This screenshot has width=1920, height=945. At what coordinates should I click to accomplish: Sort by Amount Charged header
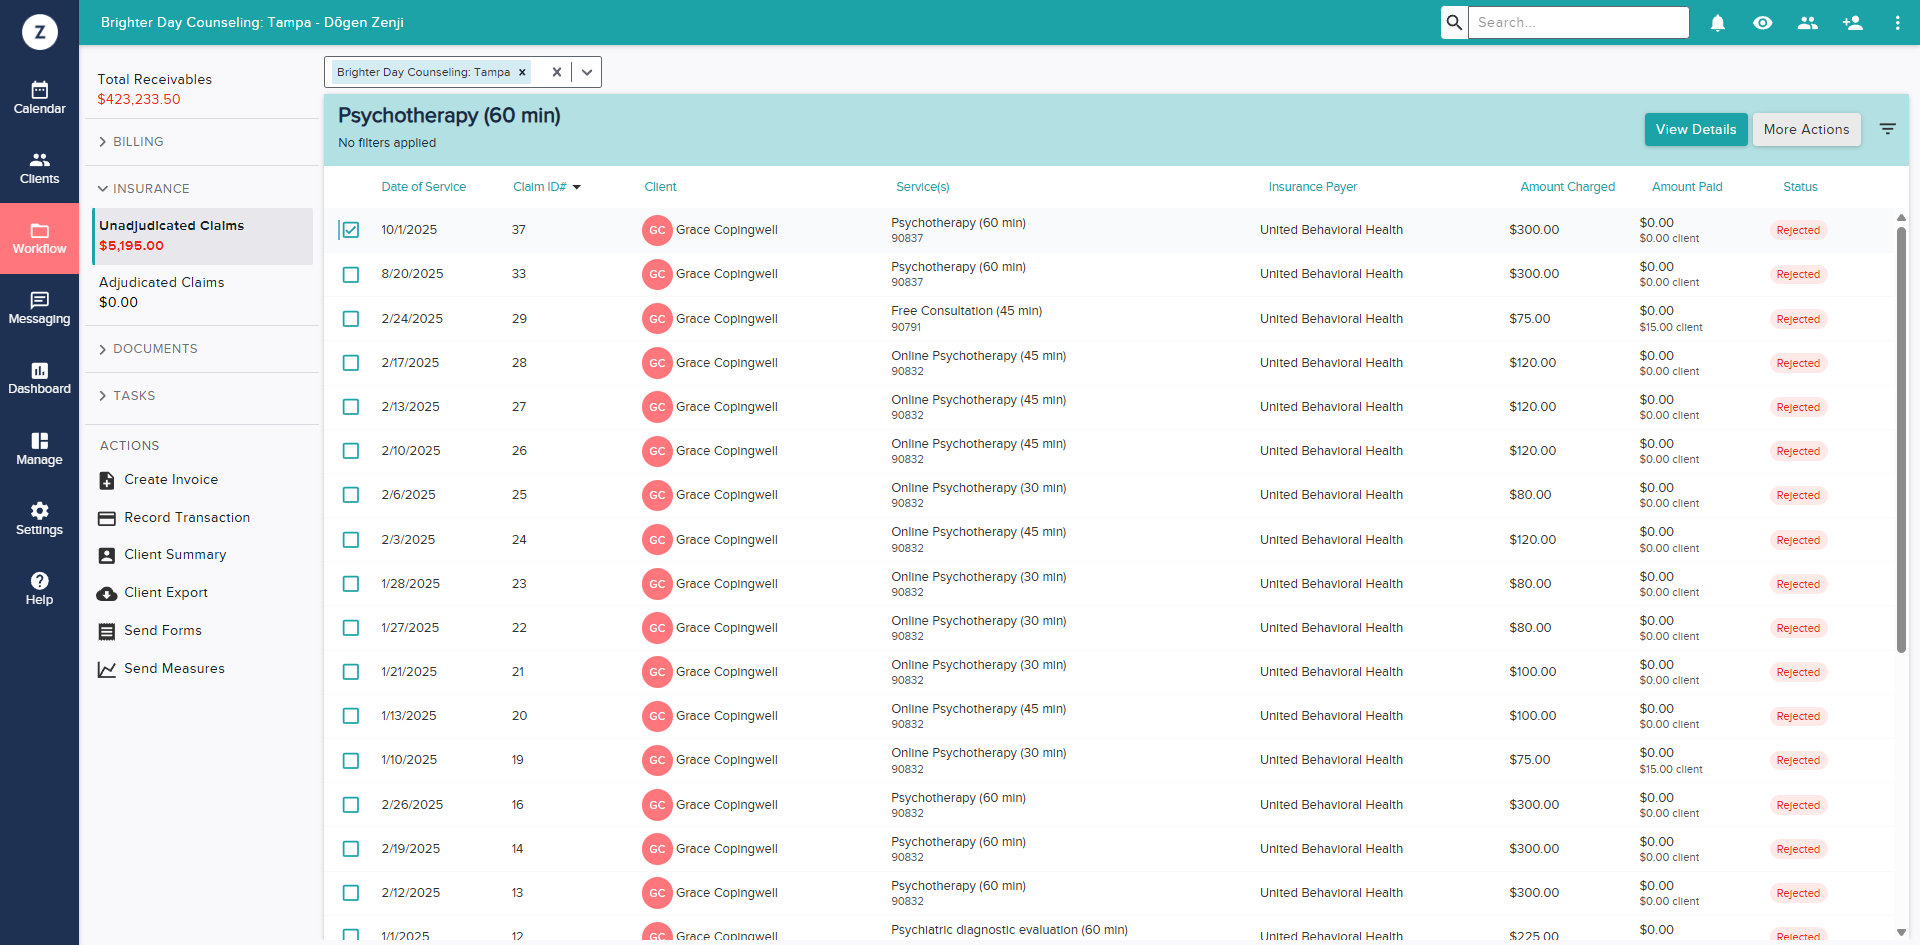coord(1567,187)
